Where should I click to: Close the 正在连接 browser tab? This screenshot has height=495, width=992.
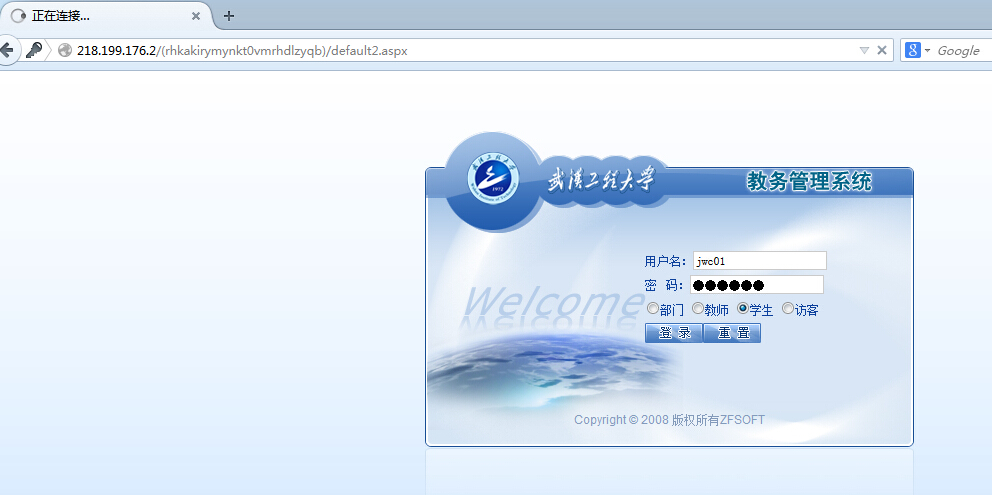[x=196, y=16]
